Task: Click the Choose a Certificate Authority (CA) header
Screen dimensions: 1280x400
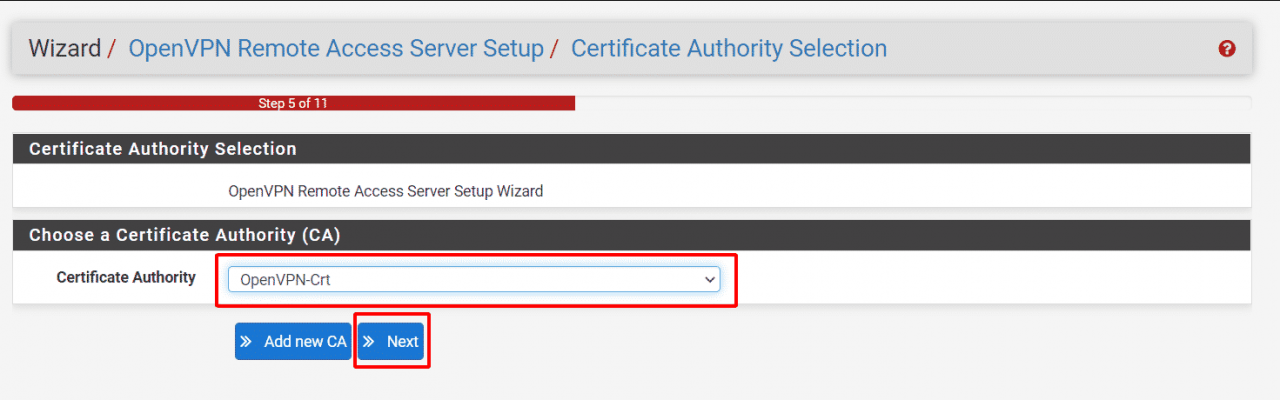Action: (x=185, y=235)
